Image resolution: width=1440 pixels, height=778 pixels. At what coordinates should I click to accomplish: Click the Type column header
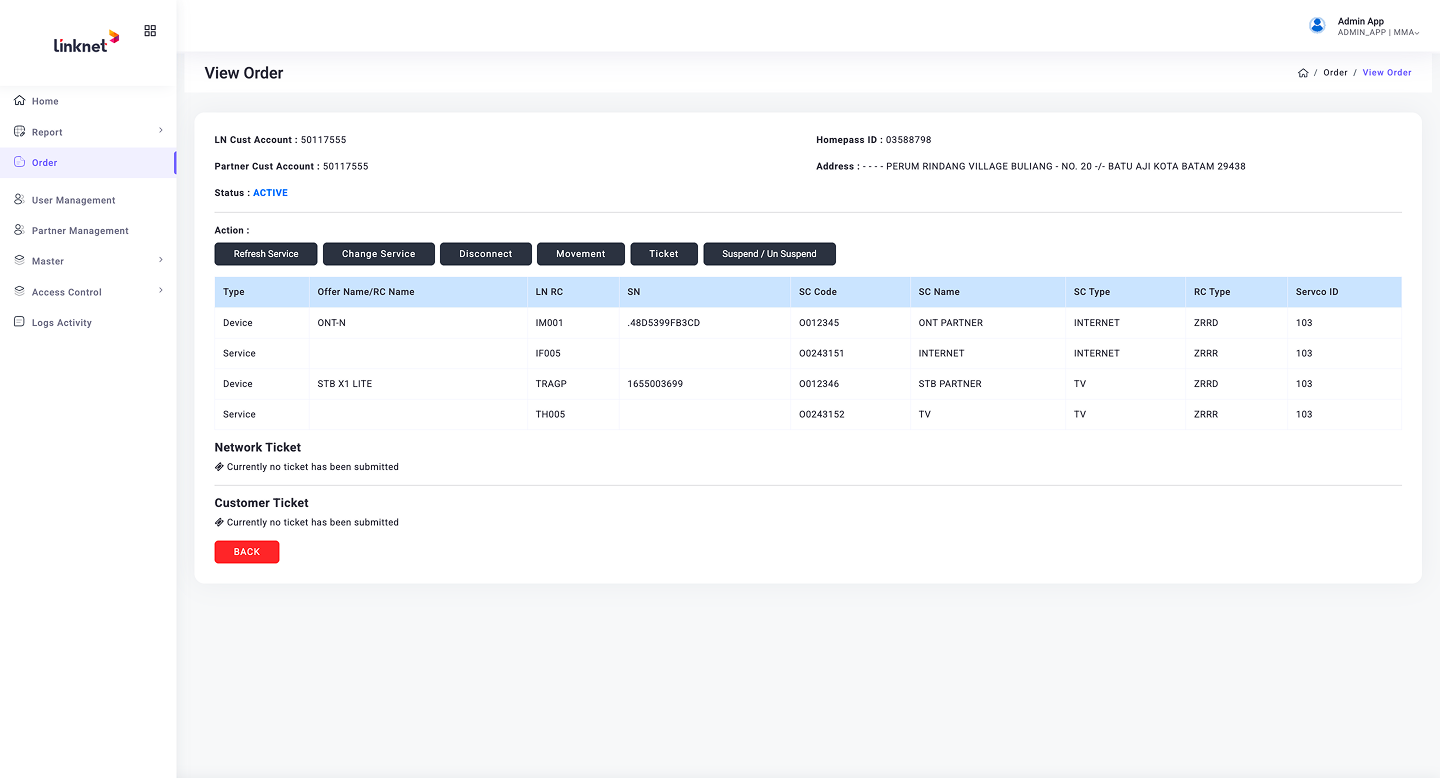[262, 292]
